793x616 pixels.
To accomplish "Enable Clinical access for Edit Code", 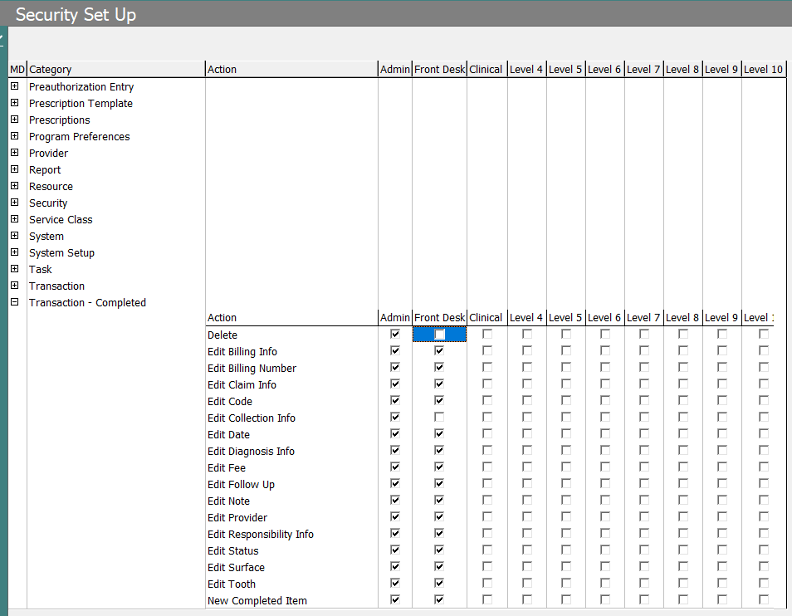I will click(487, 401).
